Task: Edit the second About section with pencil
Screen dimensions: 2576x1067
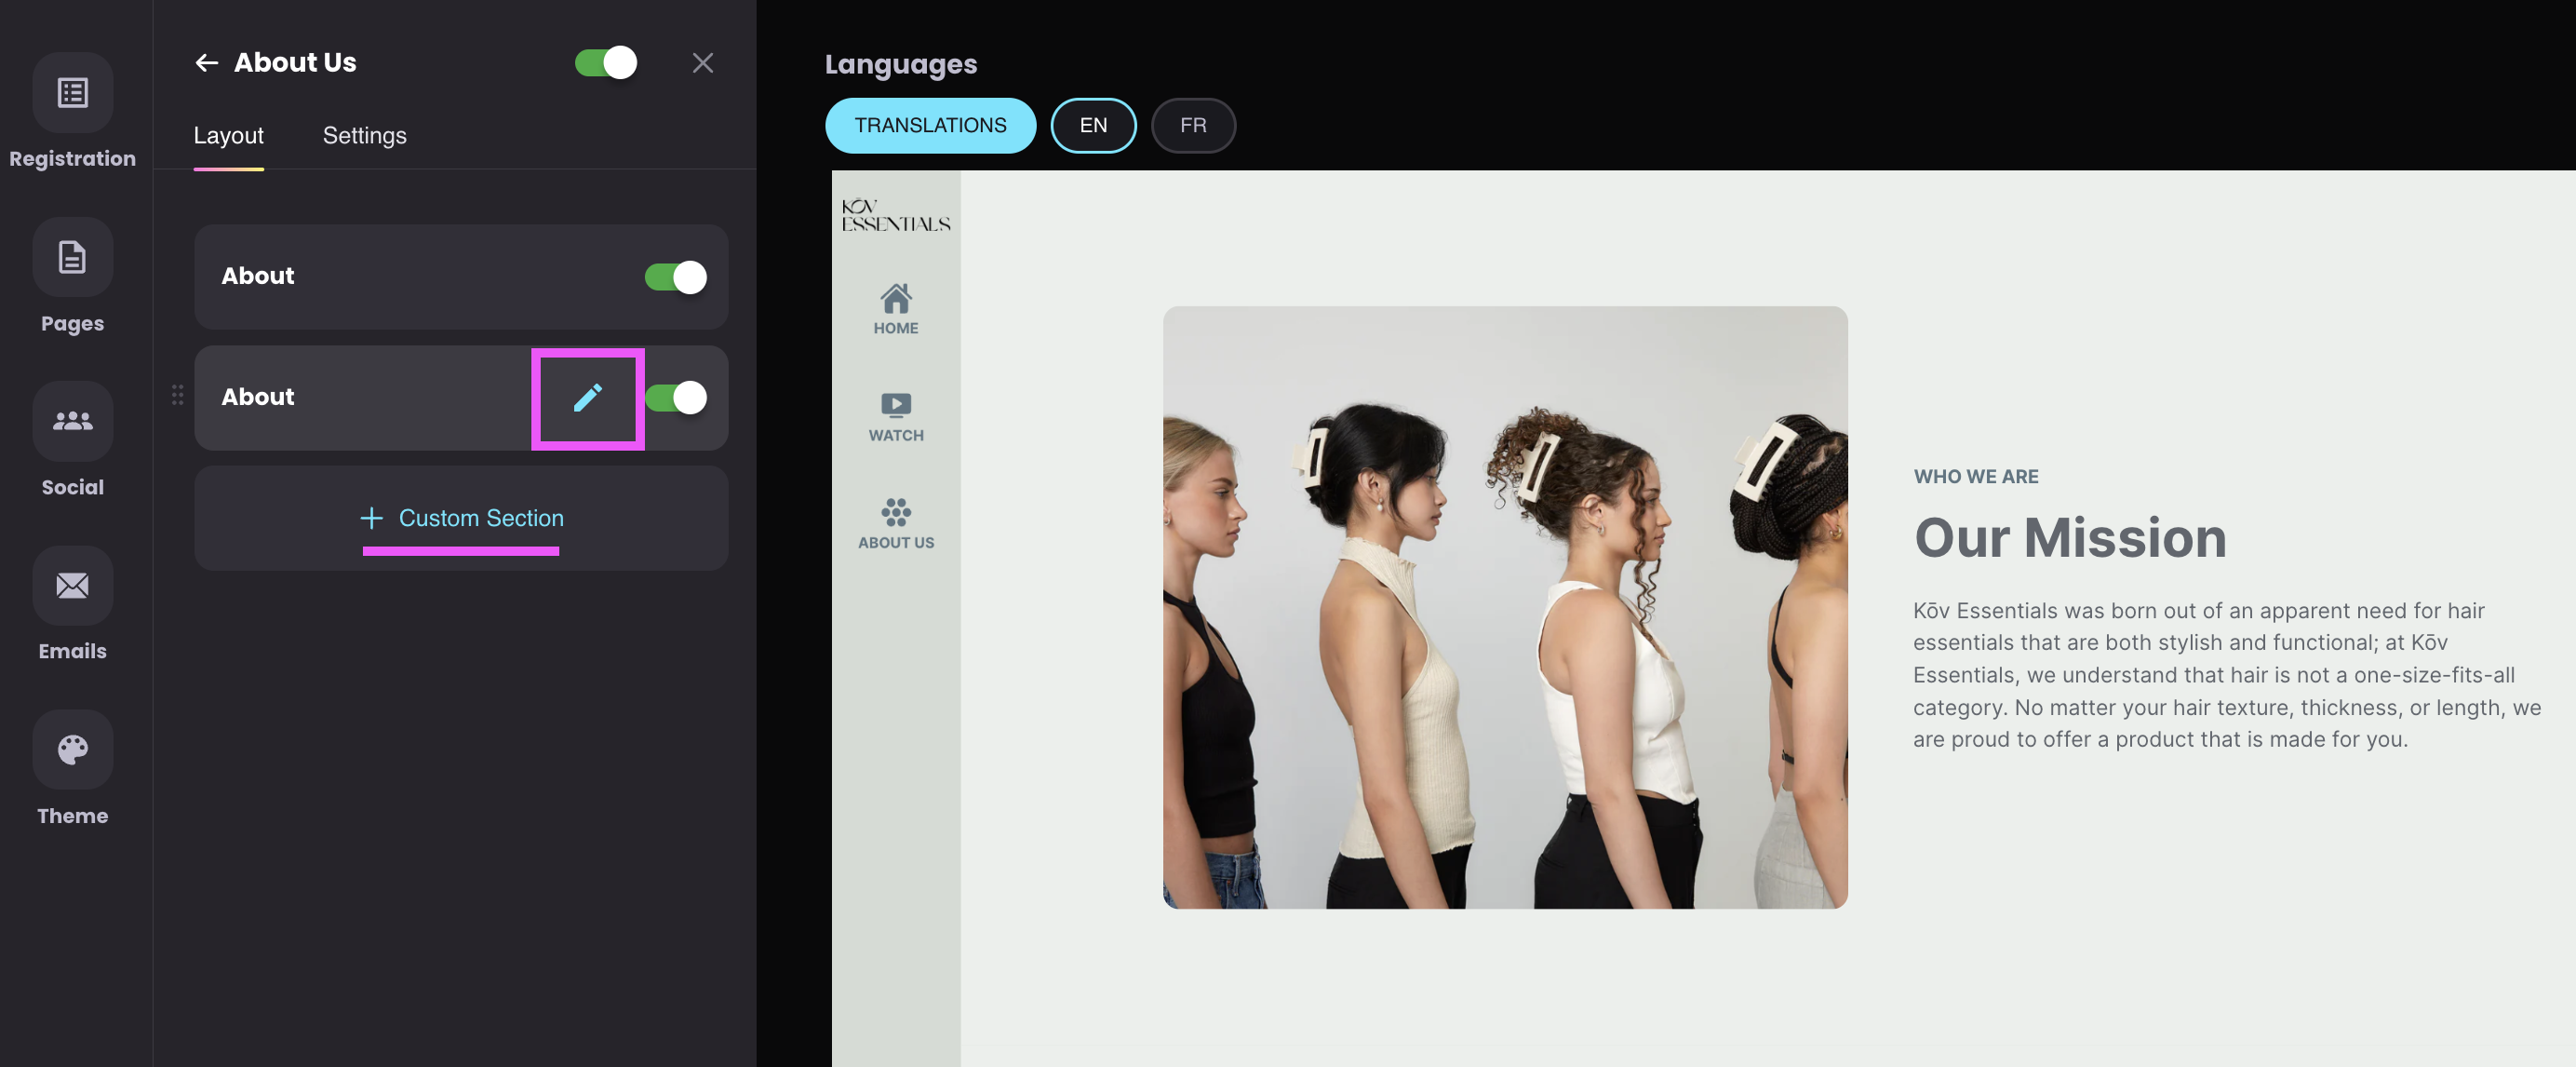Action: click(x=587, y=398)
